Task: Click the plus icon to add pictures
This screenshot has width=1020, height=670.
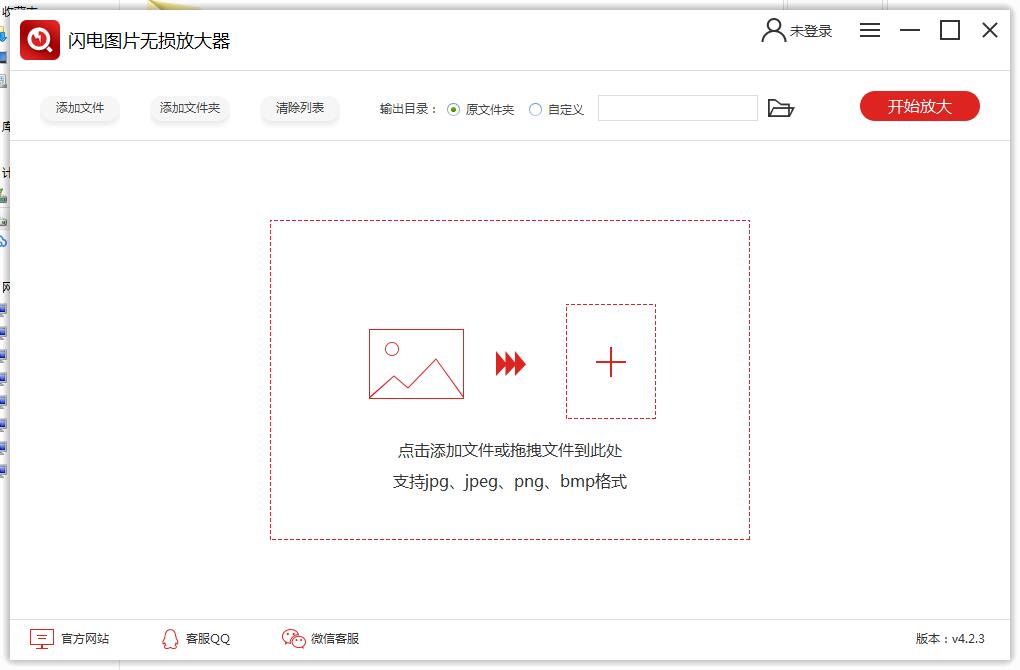Action: click(x=610, y=362)
